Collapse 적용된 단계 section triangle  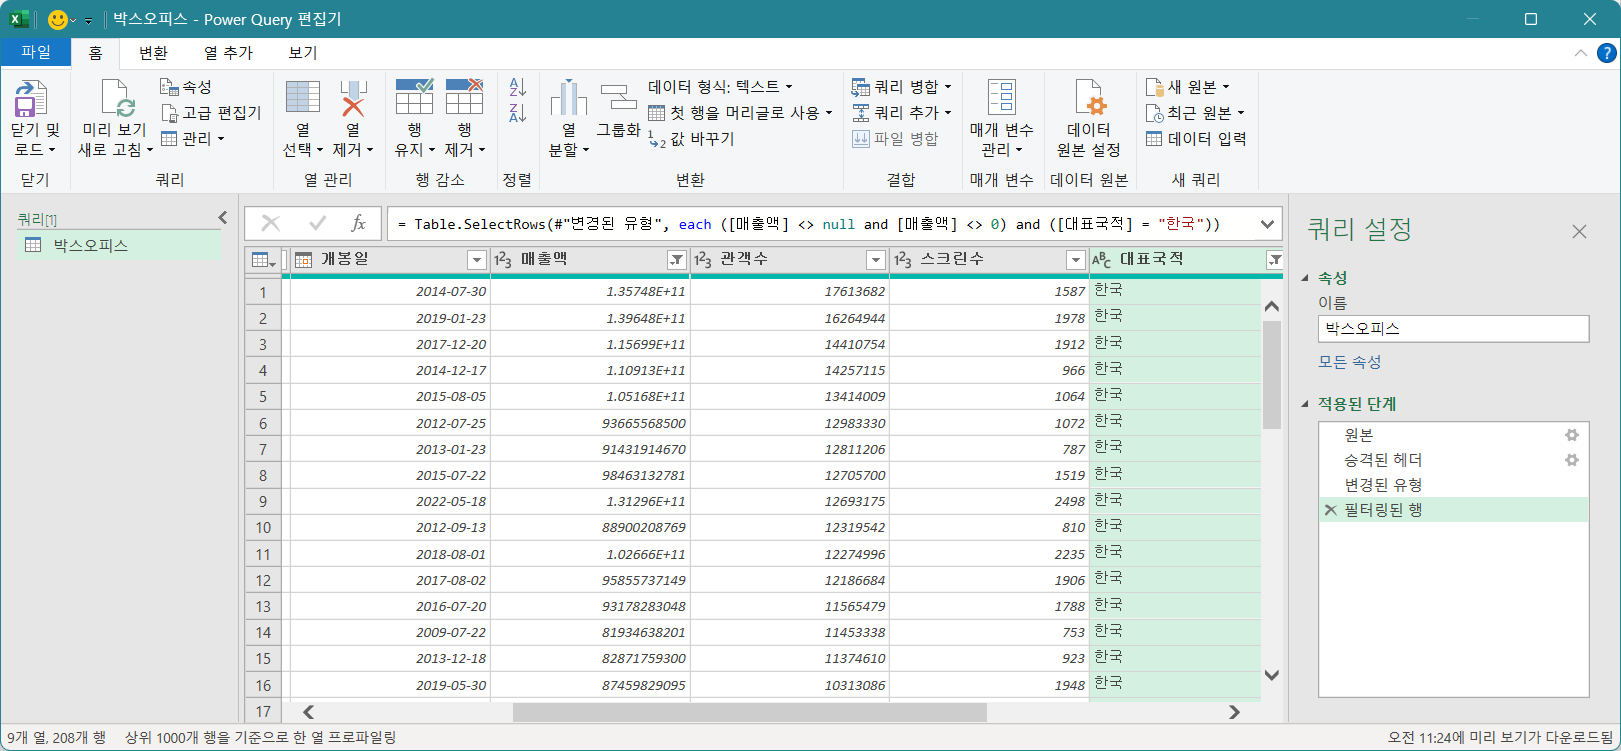pos(1305,404)
